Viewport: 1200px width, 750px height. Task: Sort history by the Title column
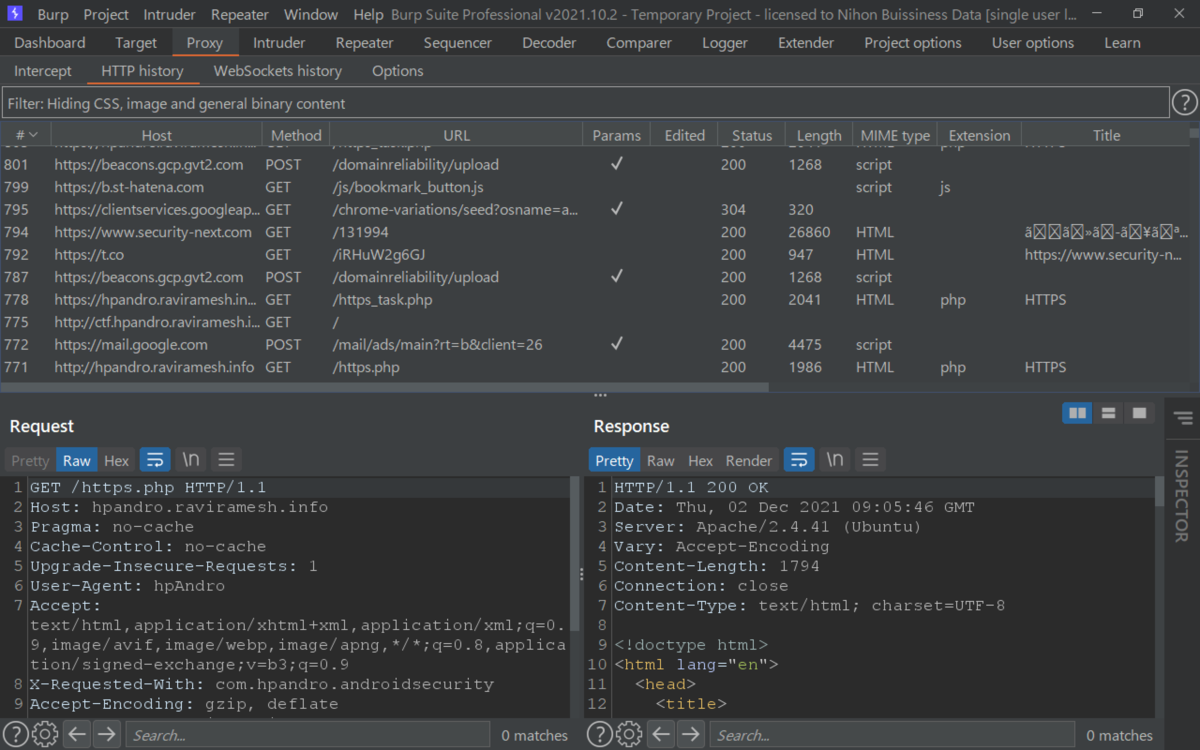pyautogui.click(x=1106, y=135)
